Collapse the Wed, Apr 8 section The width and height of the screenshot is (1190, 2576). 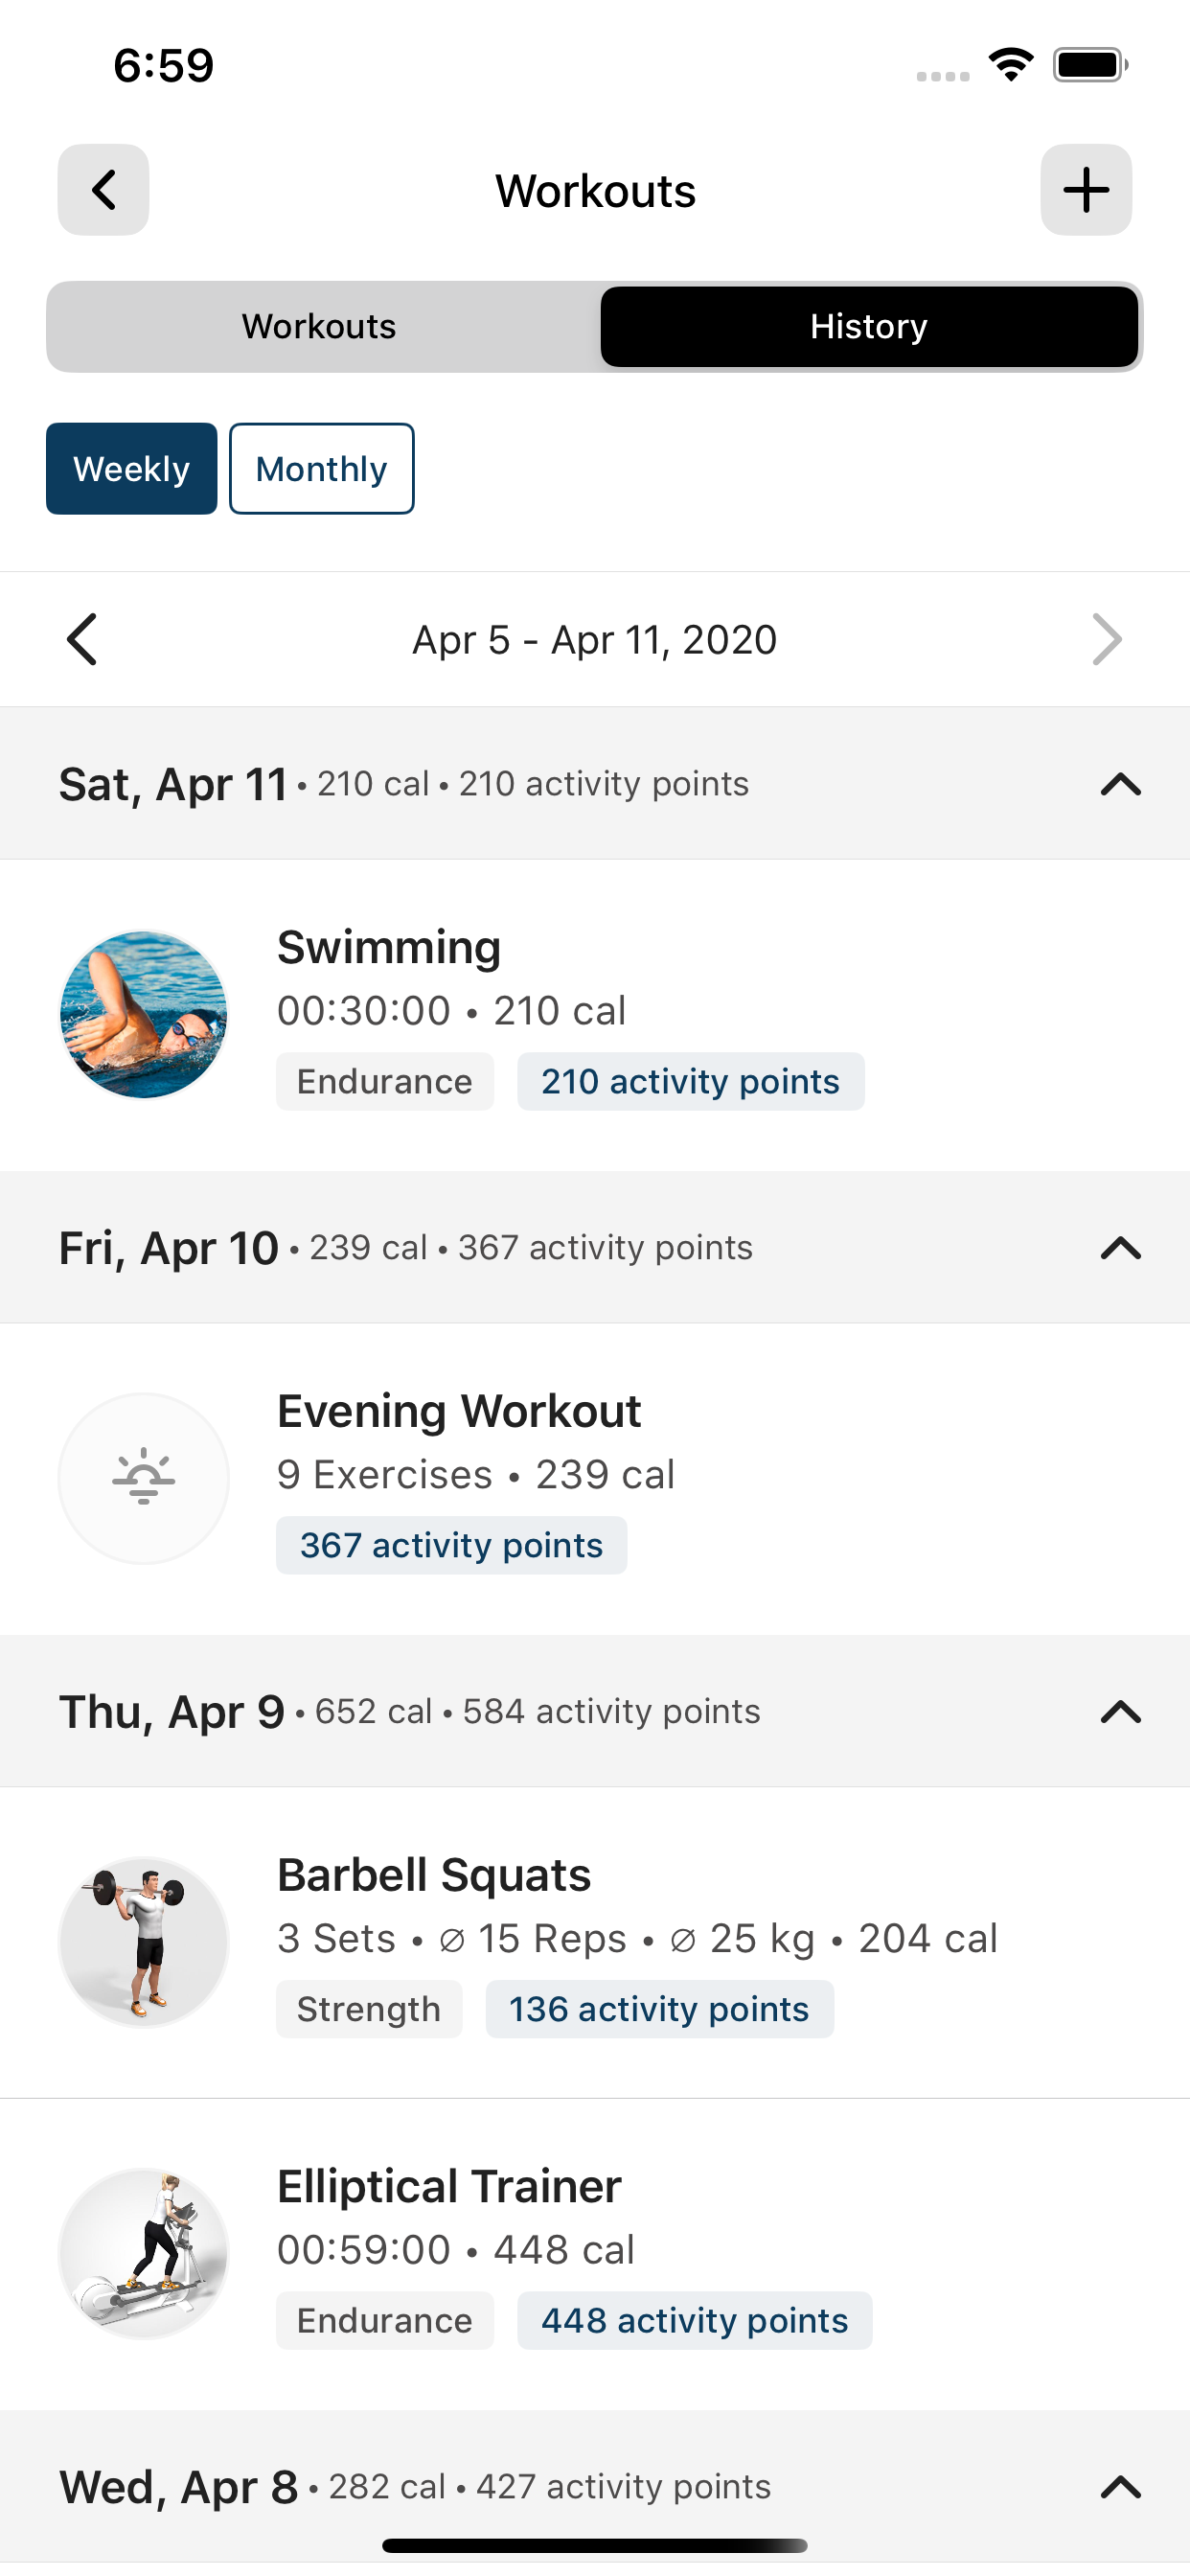(1120, 2487)
